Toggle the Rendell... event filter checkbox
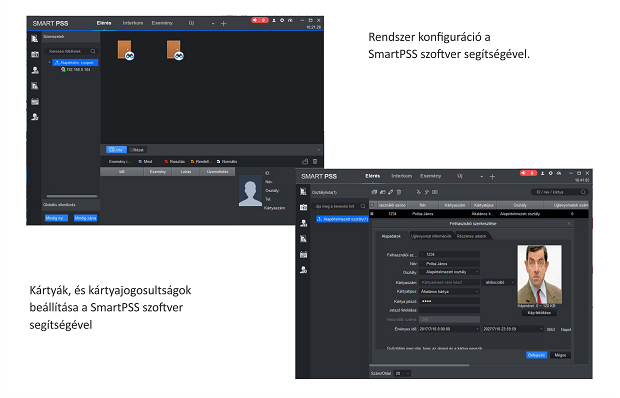The image size is (620, 398). pyautogui.click(x=192, y=162)
